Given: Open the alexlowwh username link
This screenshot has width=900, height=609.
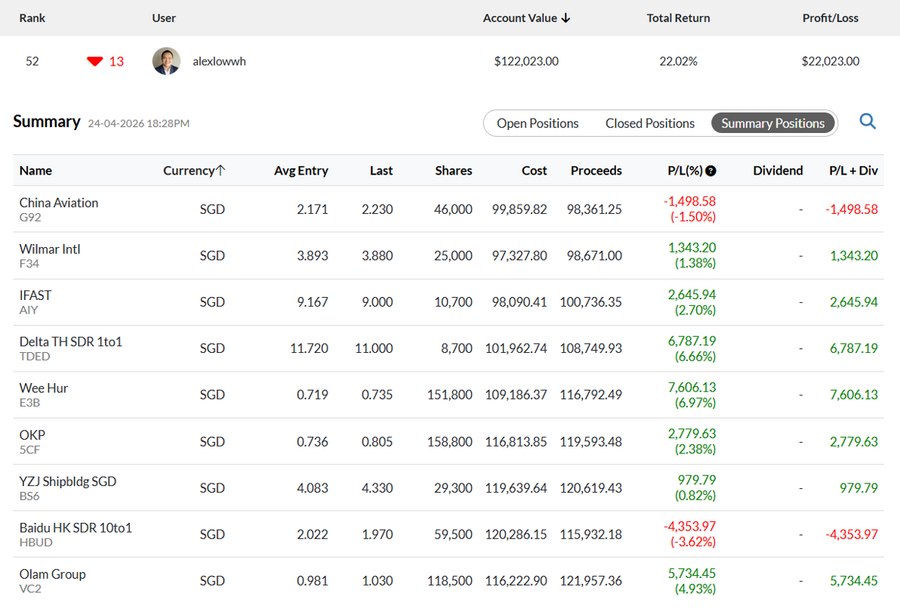Looking at the screenshot, I should coord(219,61).
